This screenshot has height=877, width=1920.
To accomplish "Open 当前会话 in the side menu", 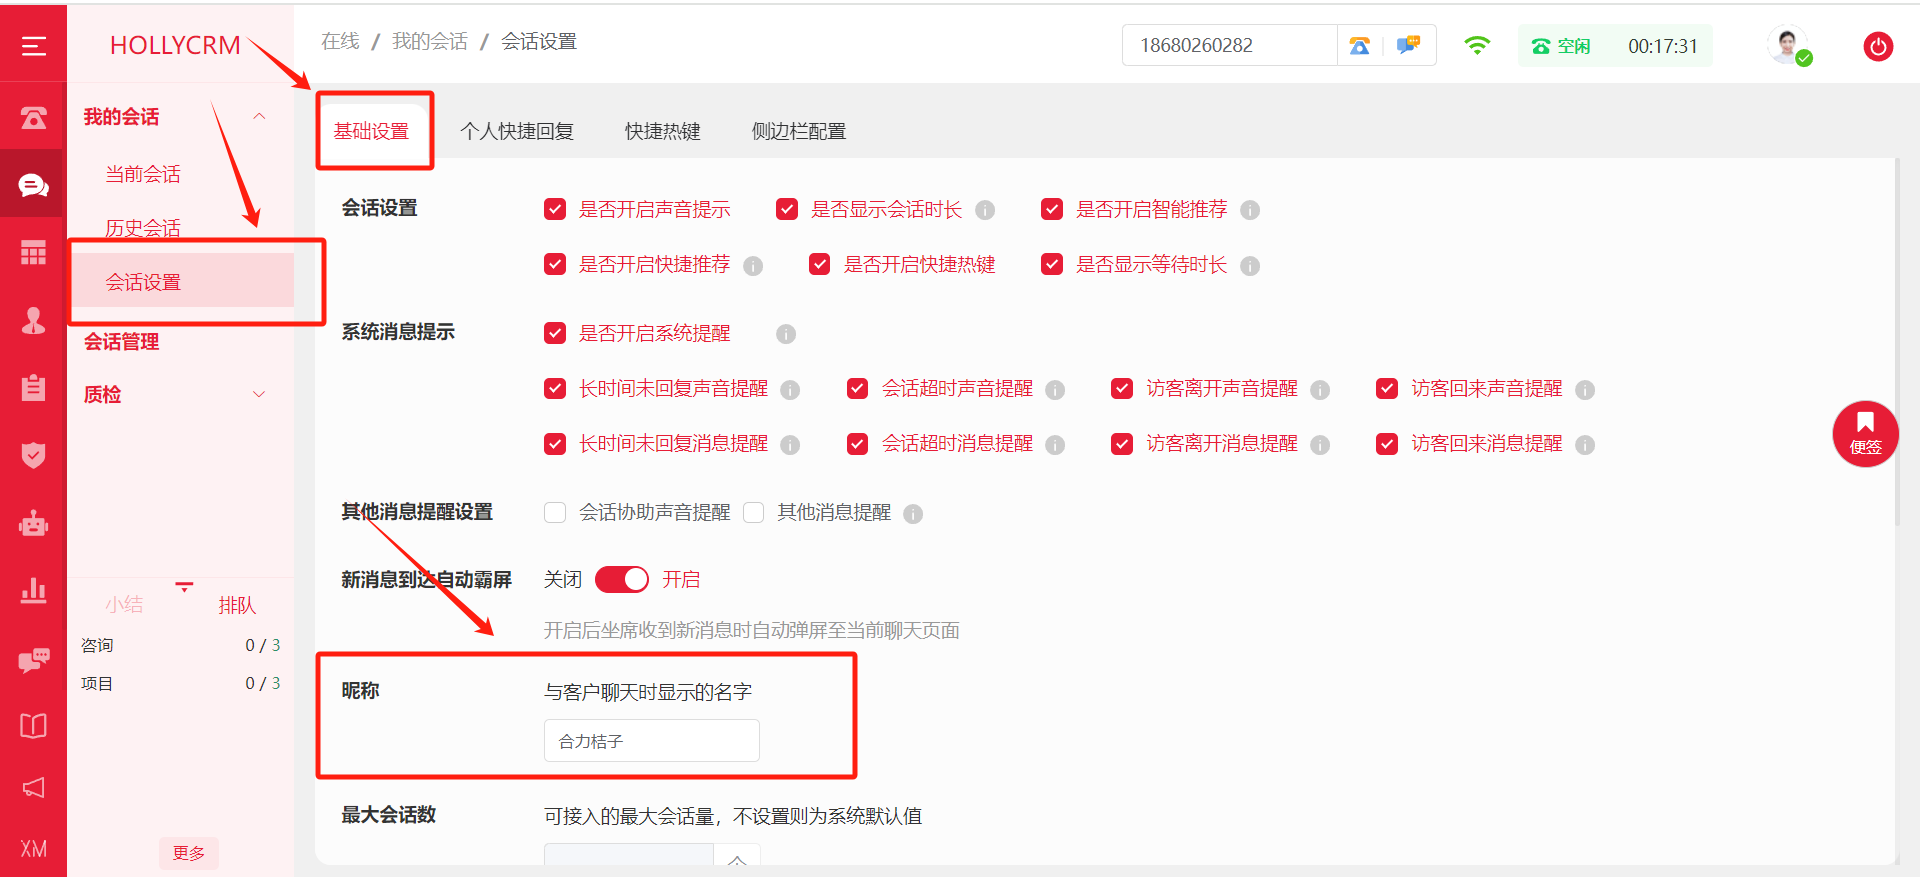I will click(143, 174).
